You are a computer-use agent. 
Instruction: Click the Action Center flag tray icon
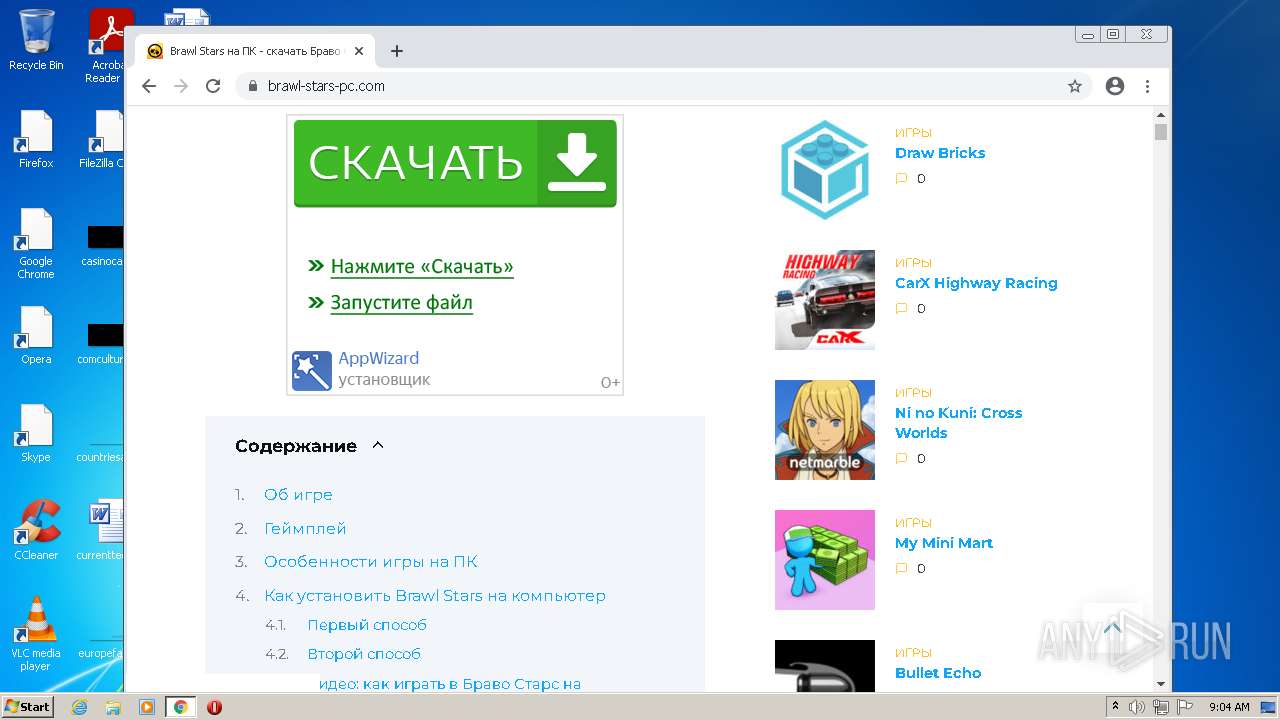click(x=1185, y=707)
